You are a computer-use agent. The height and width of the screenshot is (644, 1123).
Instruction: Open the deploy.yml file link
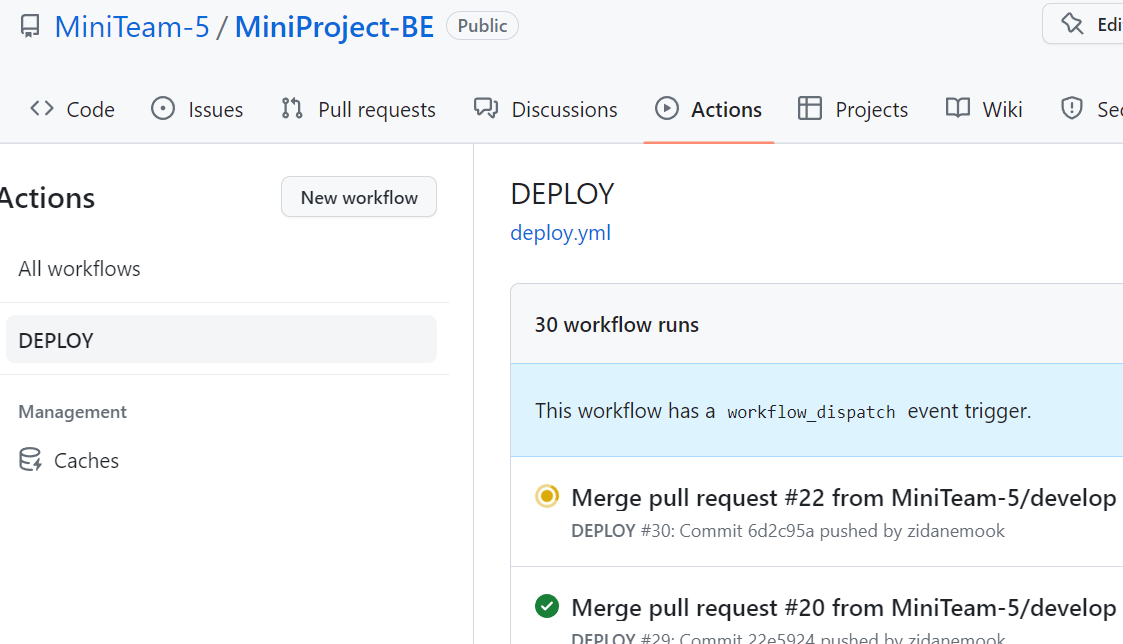click(x=561, y=233)
